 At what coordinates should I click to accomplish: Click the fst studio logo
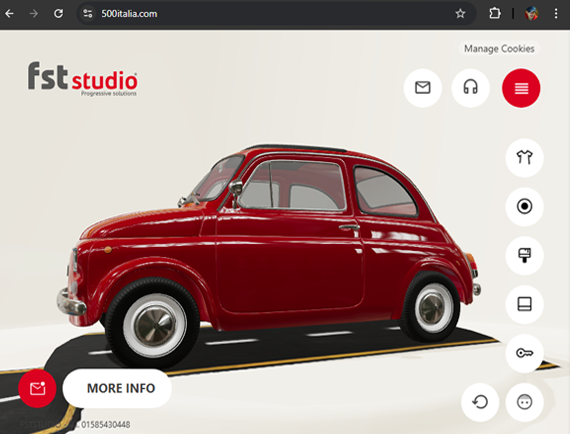tap(83, 79)
